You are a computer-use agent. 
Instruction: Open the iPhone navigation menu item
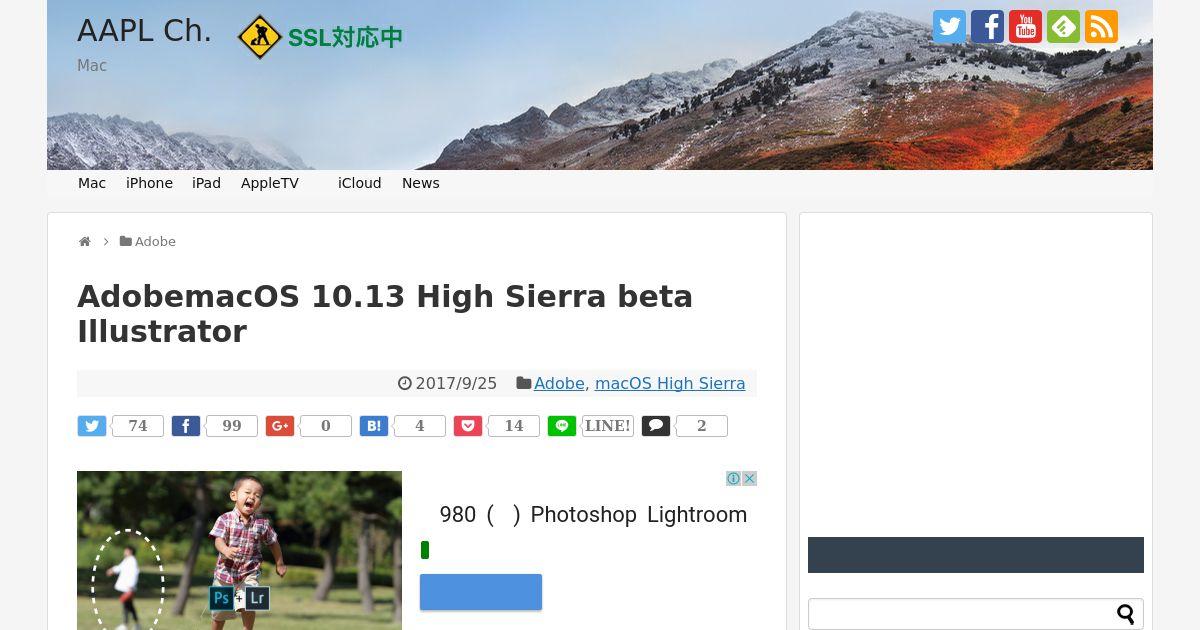coord(149,183)
